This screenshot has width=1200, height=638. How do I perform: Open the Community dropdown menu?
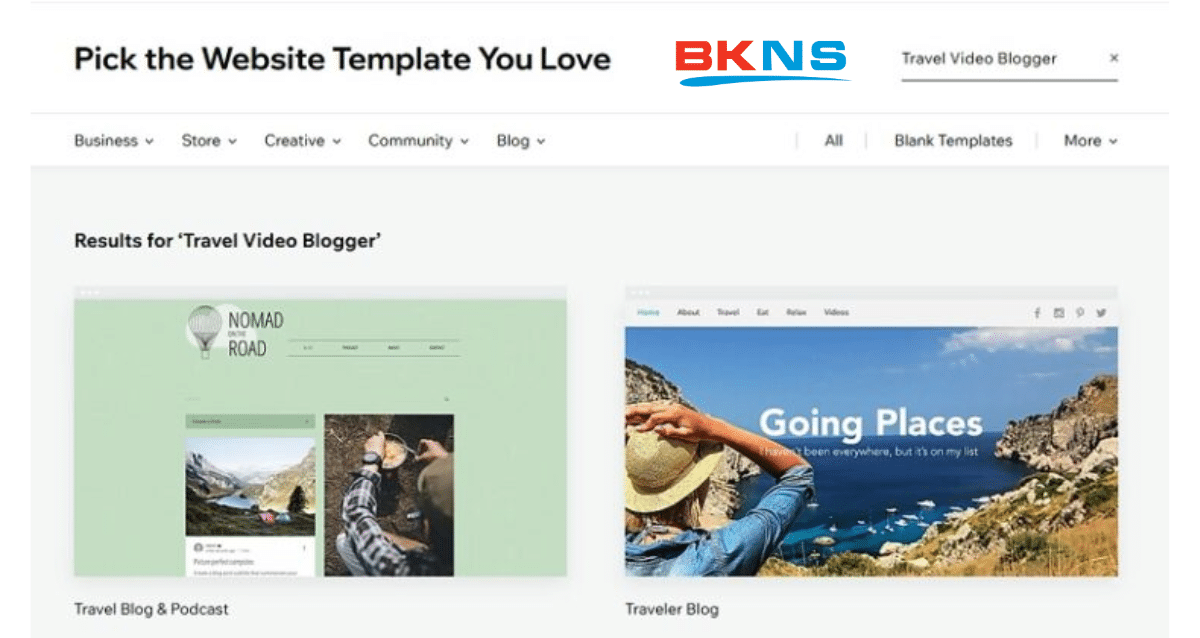(x=418, y=141)
